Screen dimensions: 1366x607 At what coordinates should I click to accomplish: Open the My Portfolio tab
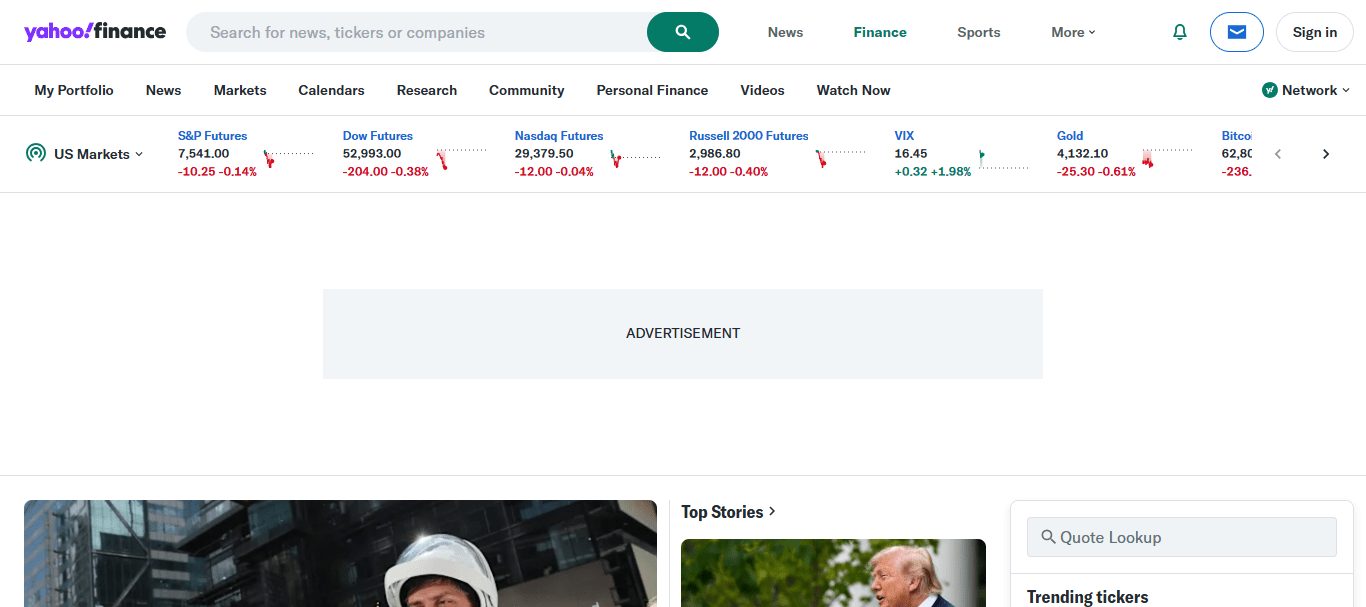click(74, 90)
